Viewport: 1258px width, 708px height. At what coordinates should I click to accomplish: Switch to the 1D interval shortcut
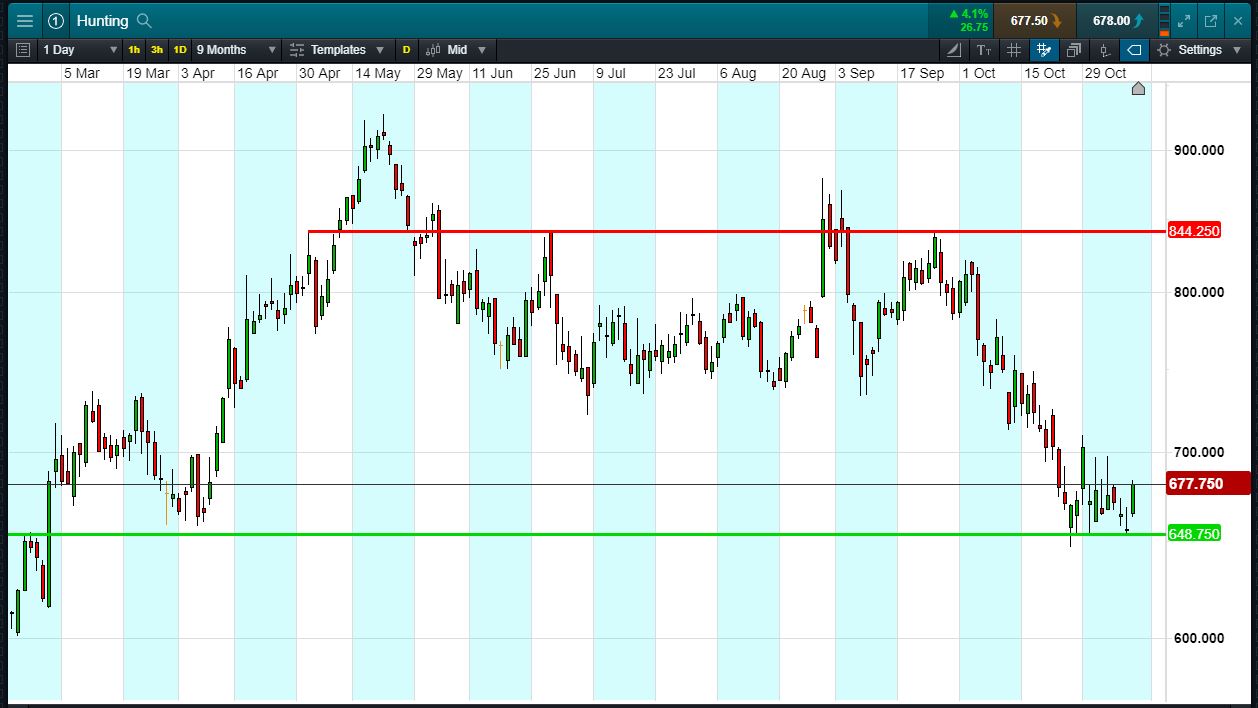(x=180, y=49)
